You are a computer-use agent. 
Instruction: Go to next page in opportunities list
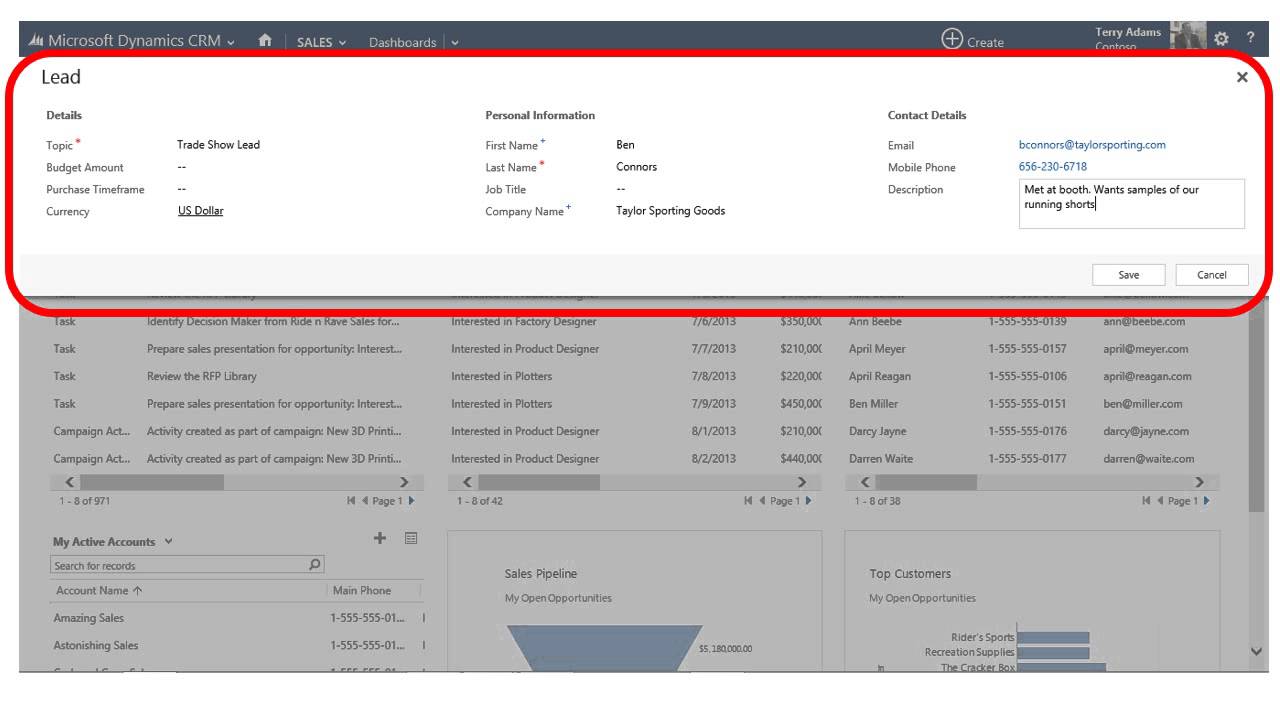(808, 501)
